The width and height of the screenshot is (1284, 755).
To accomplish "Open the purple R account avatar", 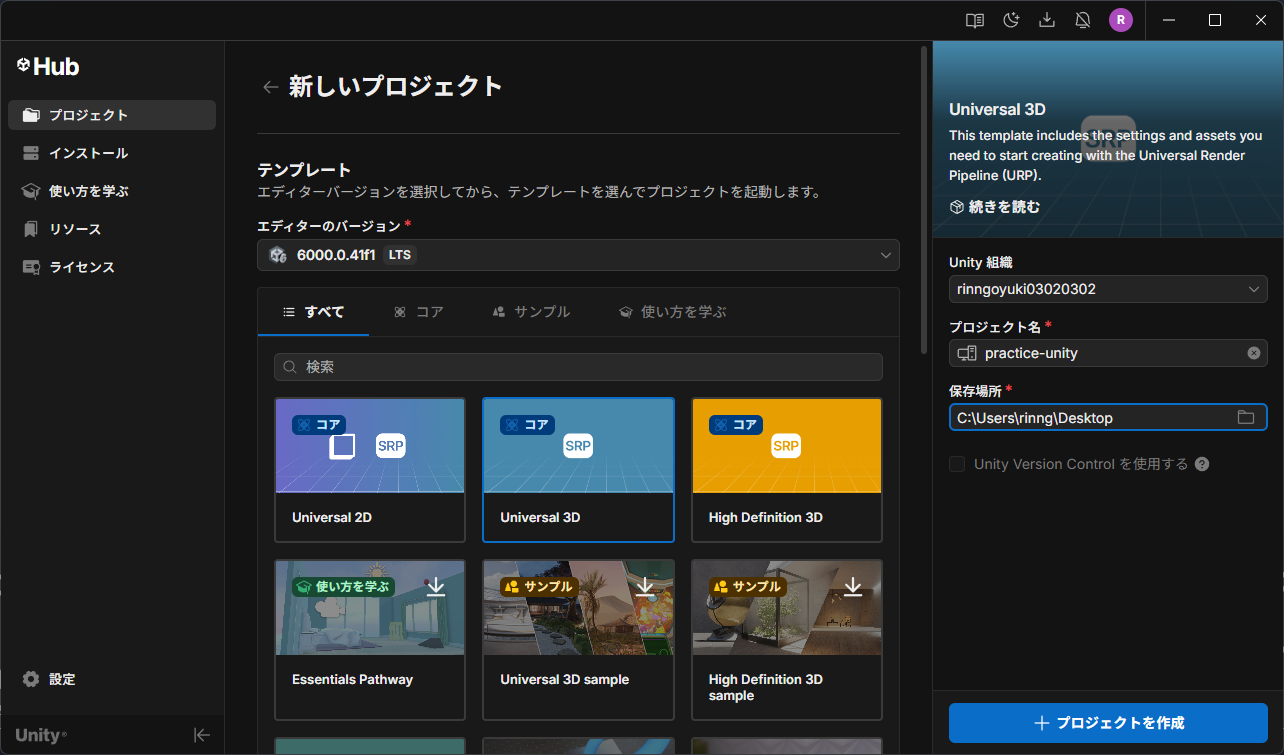I will point(1121,20).
